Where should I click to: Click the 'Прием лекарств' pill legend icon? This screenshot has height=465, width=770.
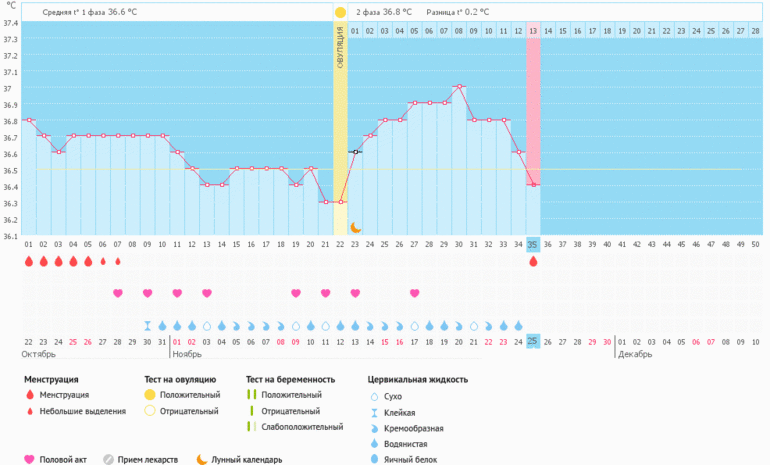coord(108,459)
